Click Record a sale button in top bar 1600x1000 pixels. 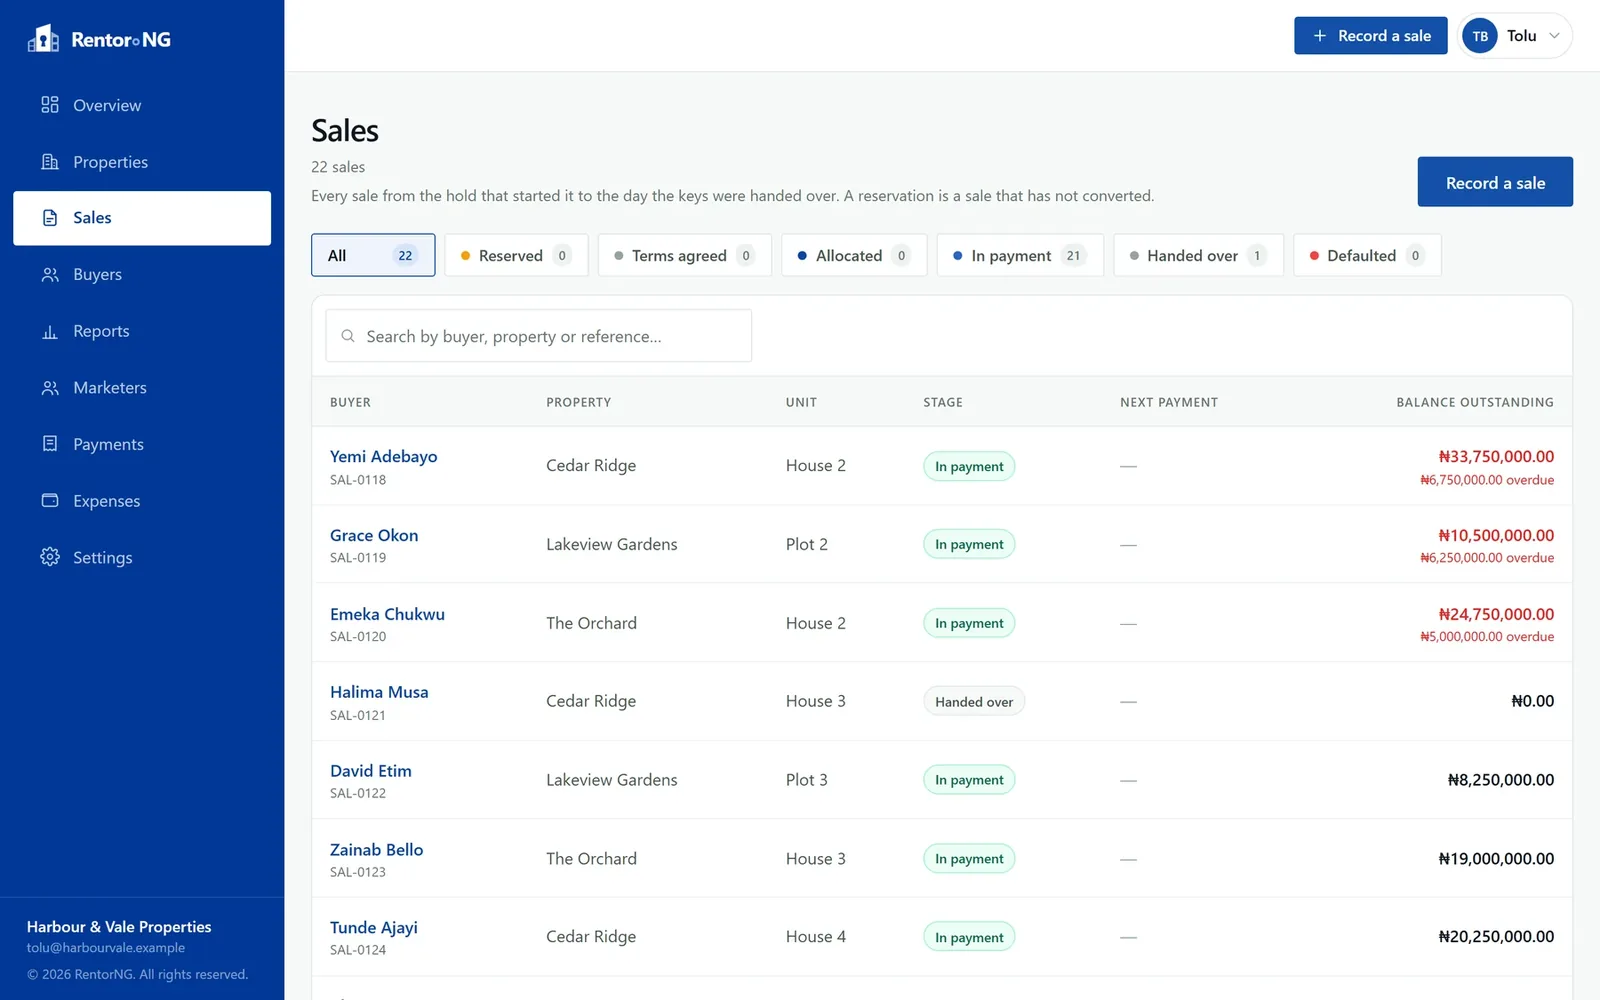click(1371, 36)
